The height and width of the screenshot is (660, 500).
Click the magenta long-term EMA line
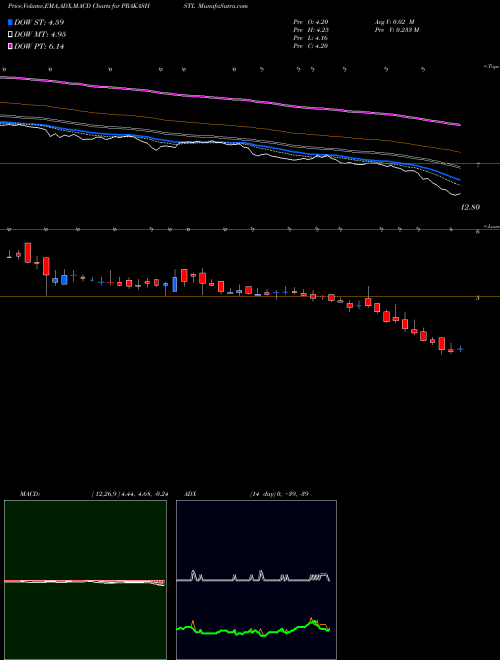tap(236, 99)
